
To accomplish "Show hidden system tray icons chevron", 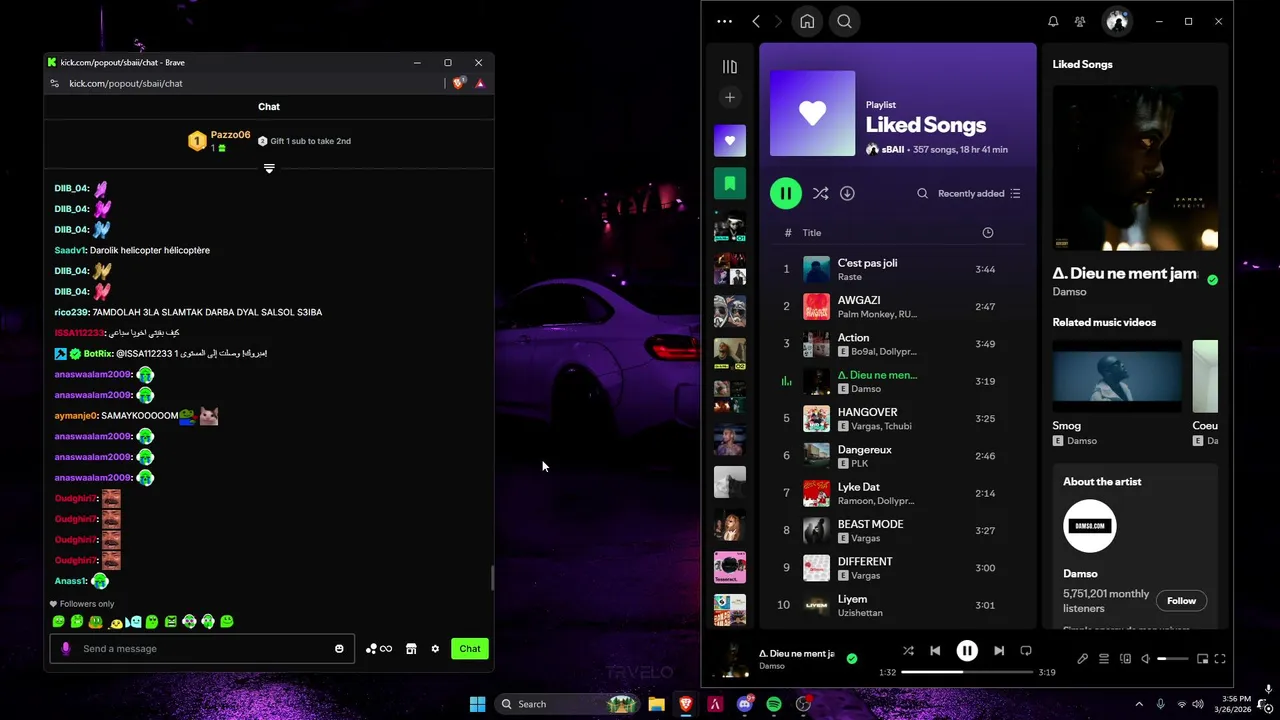I will [x=1138, y=704].
